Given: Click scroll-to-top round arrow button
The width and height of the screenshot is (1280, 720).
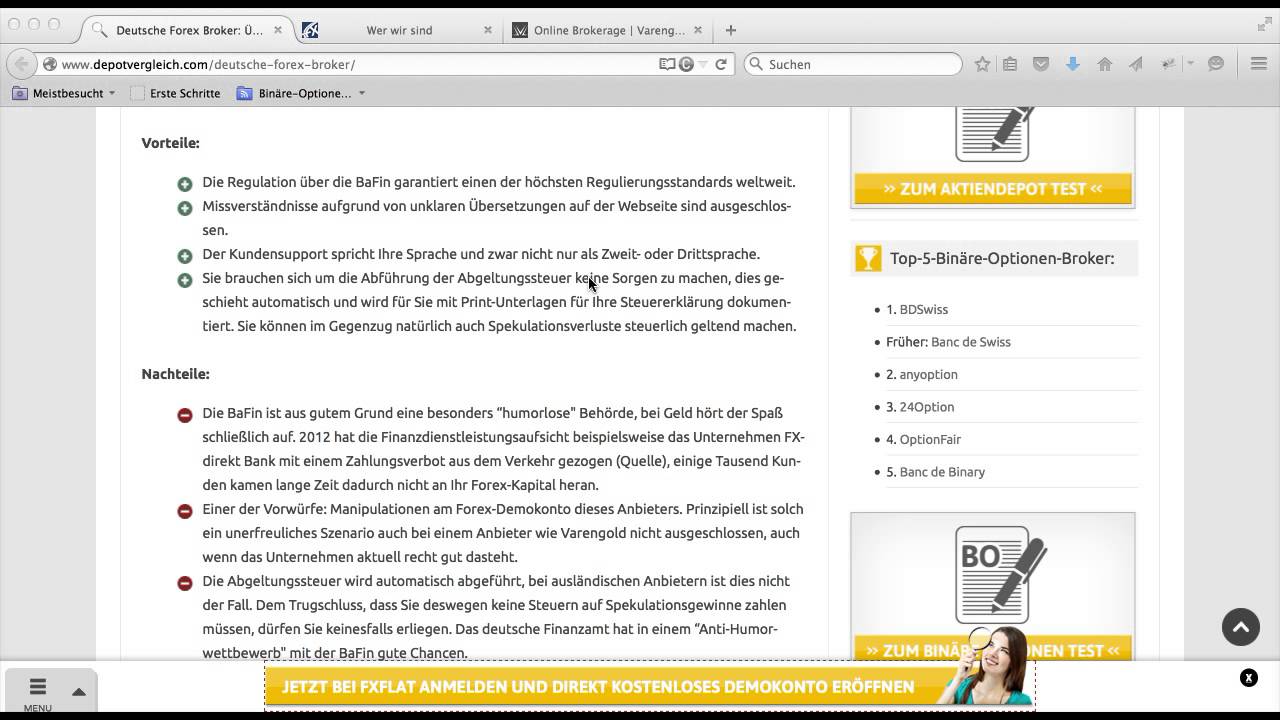Looking at the screenshot, I should pyautogui.click(x=1241, y=627).
